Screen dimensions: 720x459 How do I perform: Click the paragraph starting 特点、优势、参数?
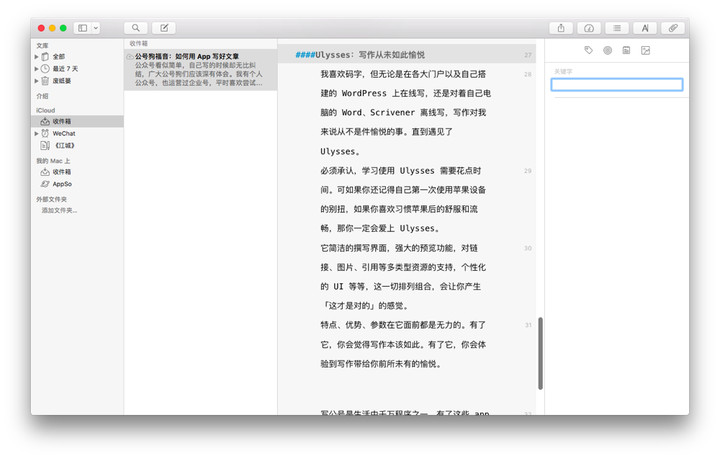pyautogui.click(x=403, y=344)
